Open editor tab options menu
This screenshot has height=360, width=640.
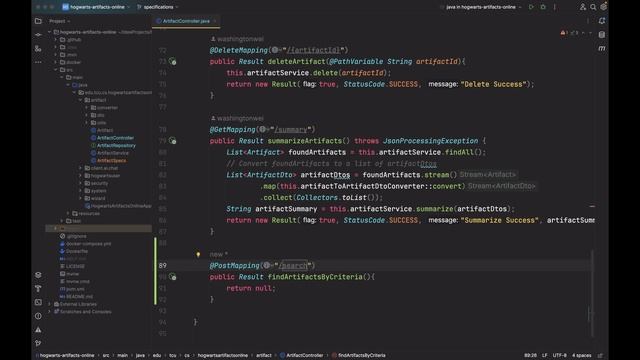(588, 21)
